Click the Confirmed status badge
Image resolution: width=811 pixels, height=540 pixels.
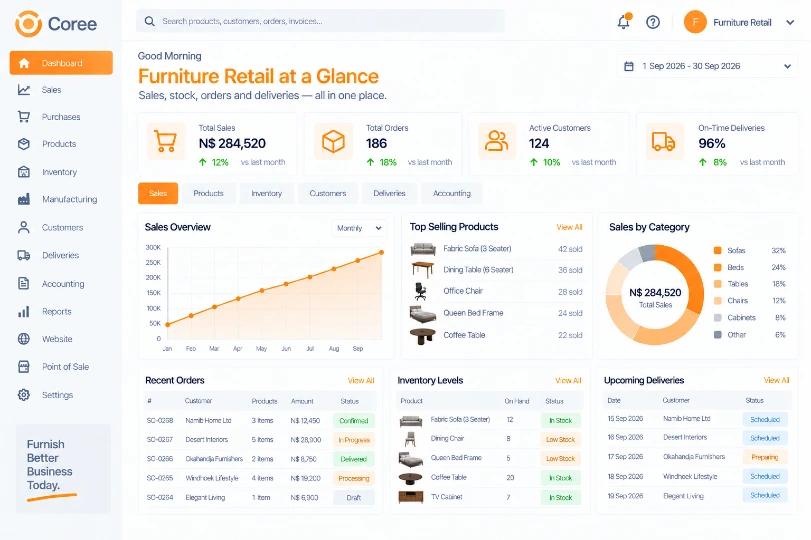(x=354, y=421)
